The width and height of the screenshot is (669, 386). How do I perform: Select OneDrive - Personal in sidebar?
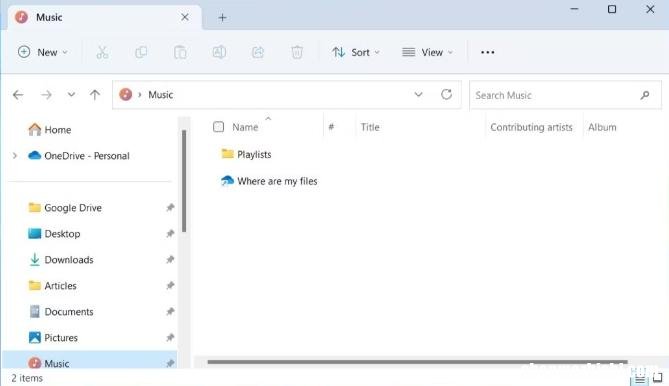[79, 156]
